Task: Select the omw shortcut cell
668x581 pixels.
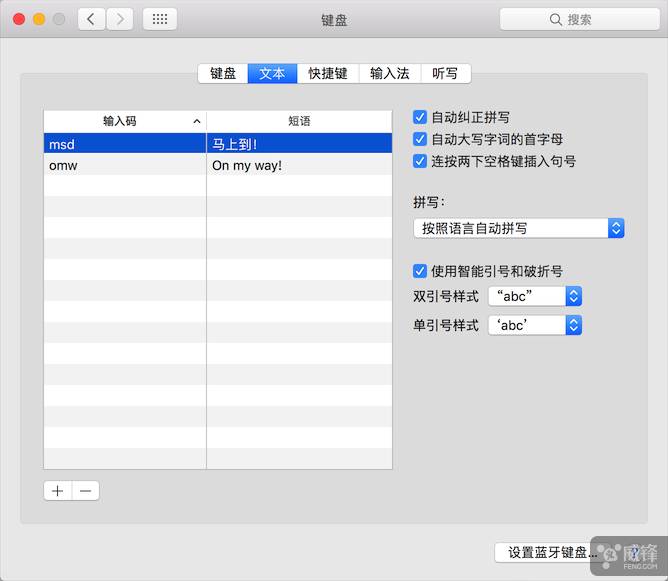Action: click(x=125, y=165)
